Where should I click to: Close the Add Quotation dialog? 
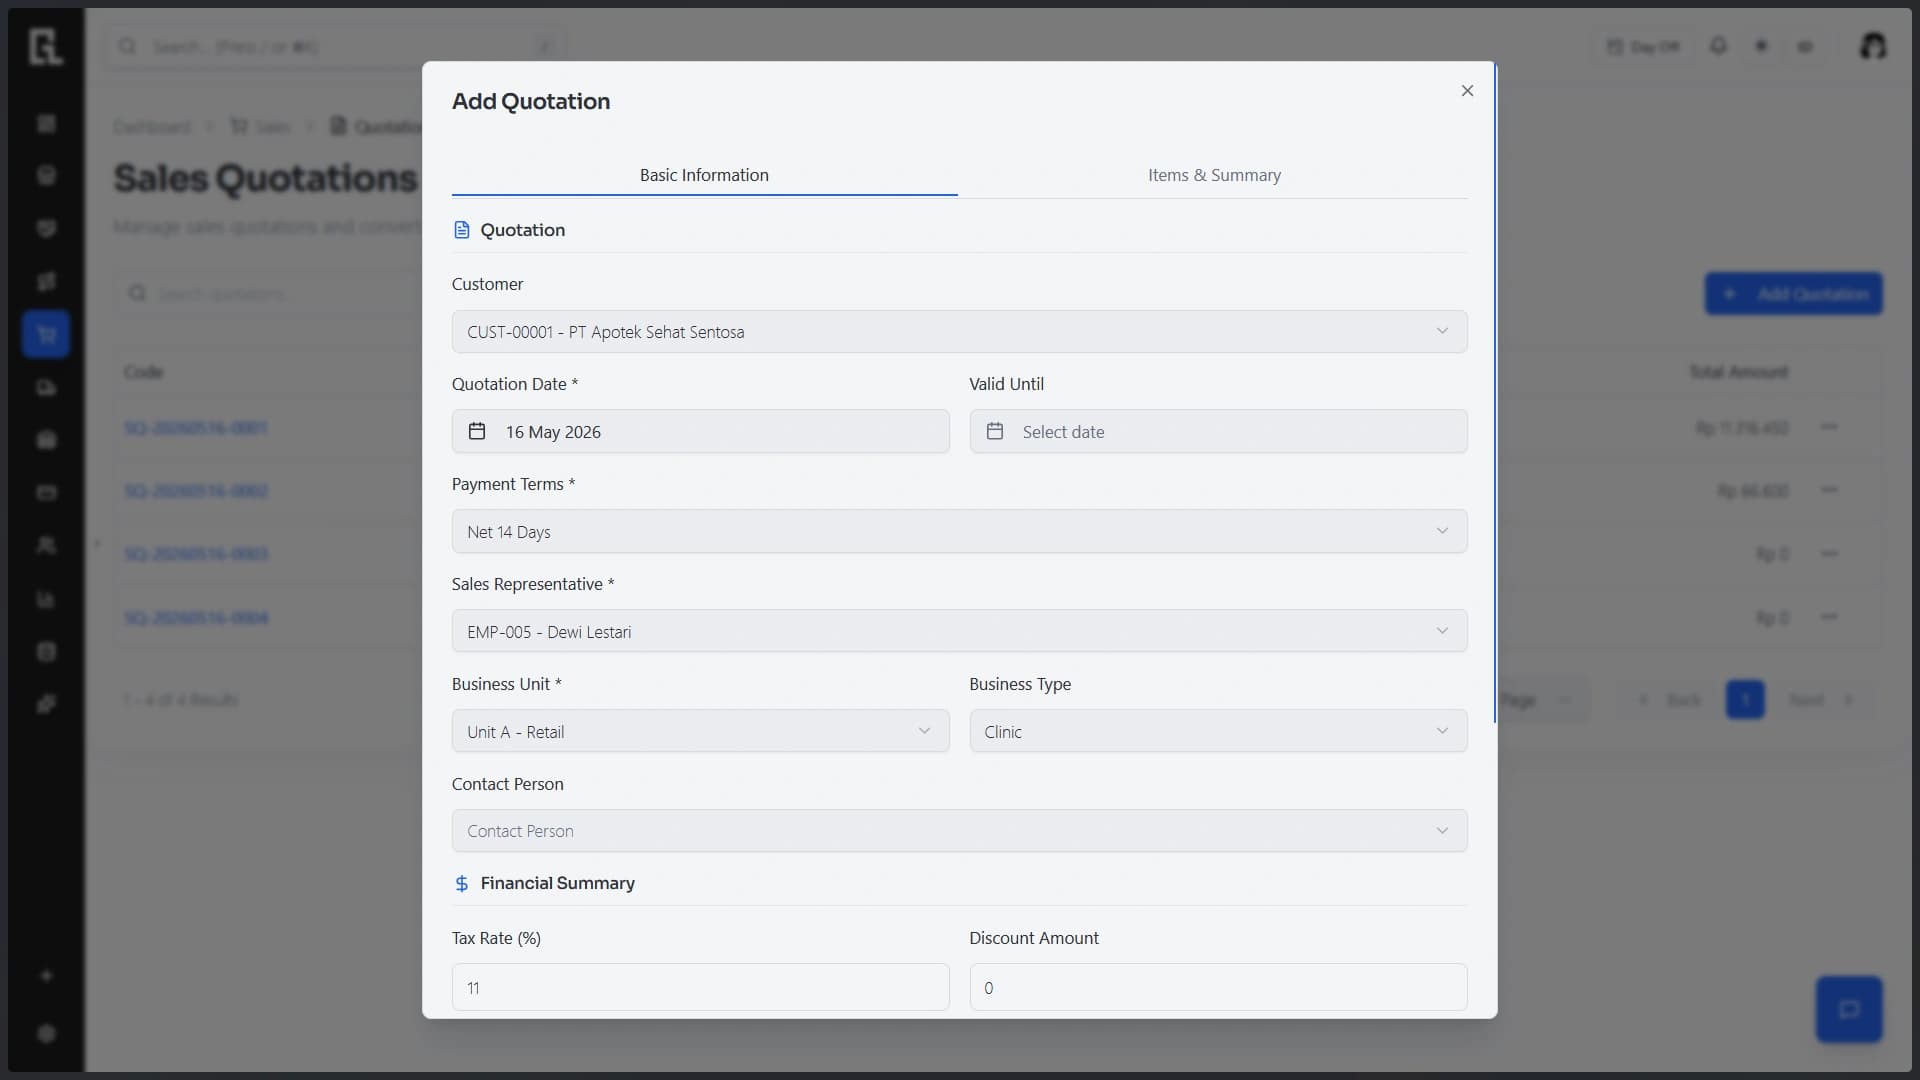(x=1467, y=91)
